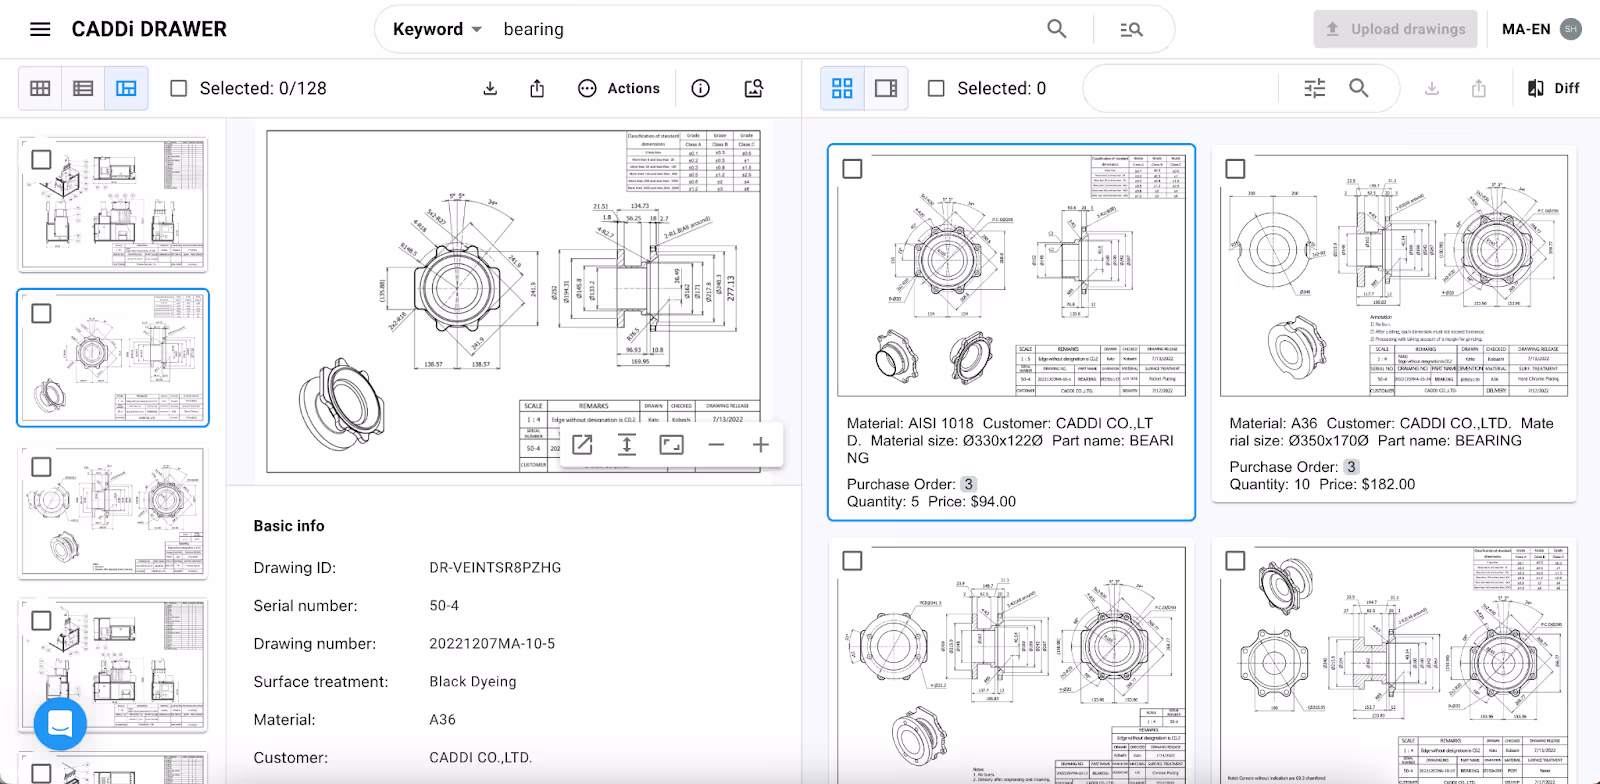Image resolution: width=1600 pixels, height=784 pixels.
Task: Share from the right panel toolbar
Action: click(1479, 88)
